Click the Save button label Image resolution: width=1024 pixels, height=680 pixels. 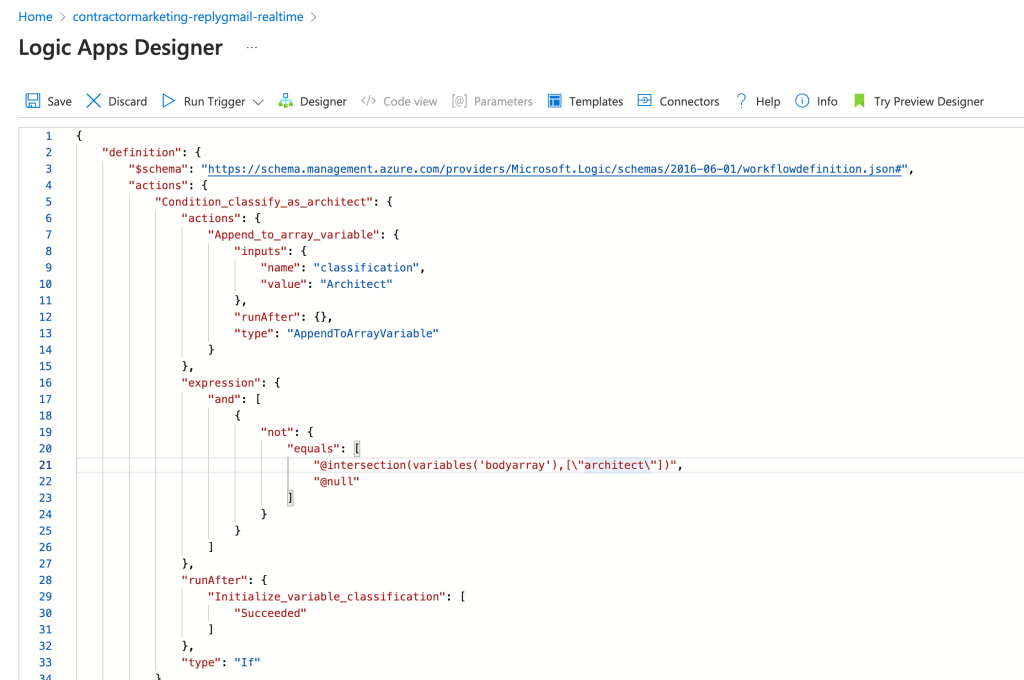(x=59, y=101)
